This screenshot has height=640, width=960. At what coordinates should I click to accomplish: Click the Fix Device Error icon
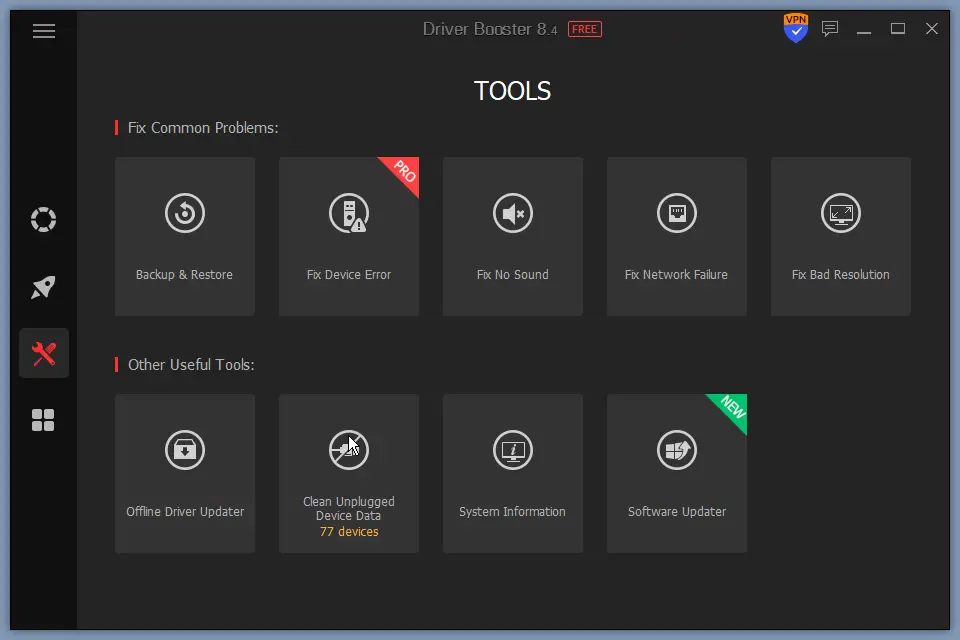tap(349, 213)
